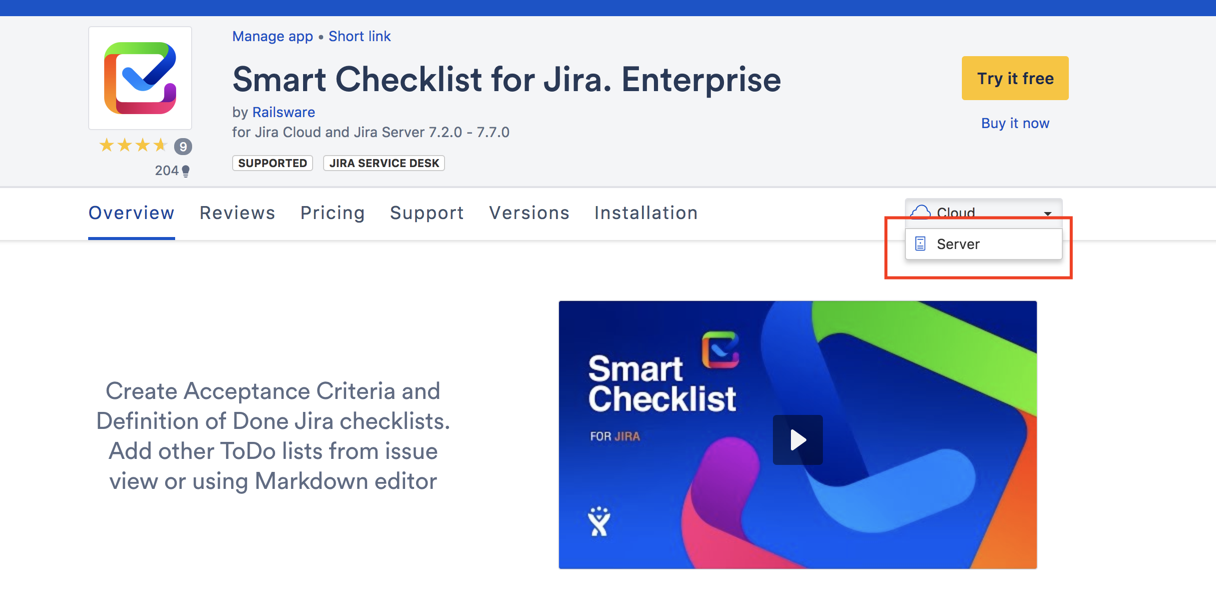Viewport: 1216px width, 592px height.
Task: Play the Smart Checklist video
Action: click(x=798, y=440)
